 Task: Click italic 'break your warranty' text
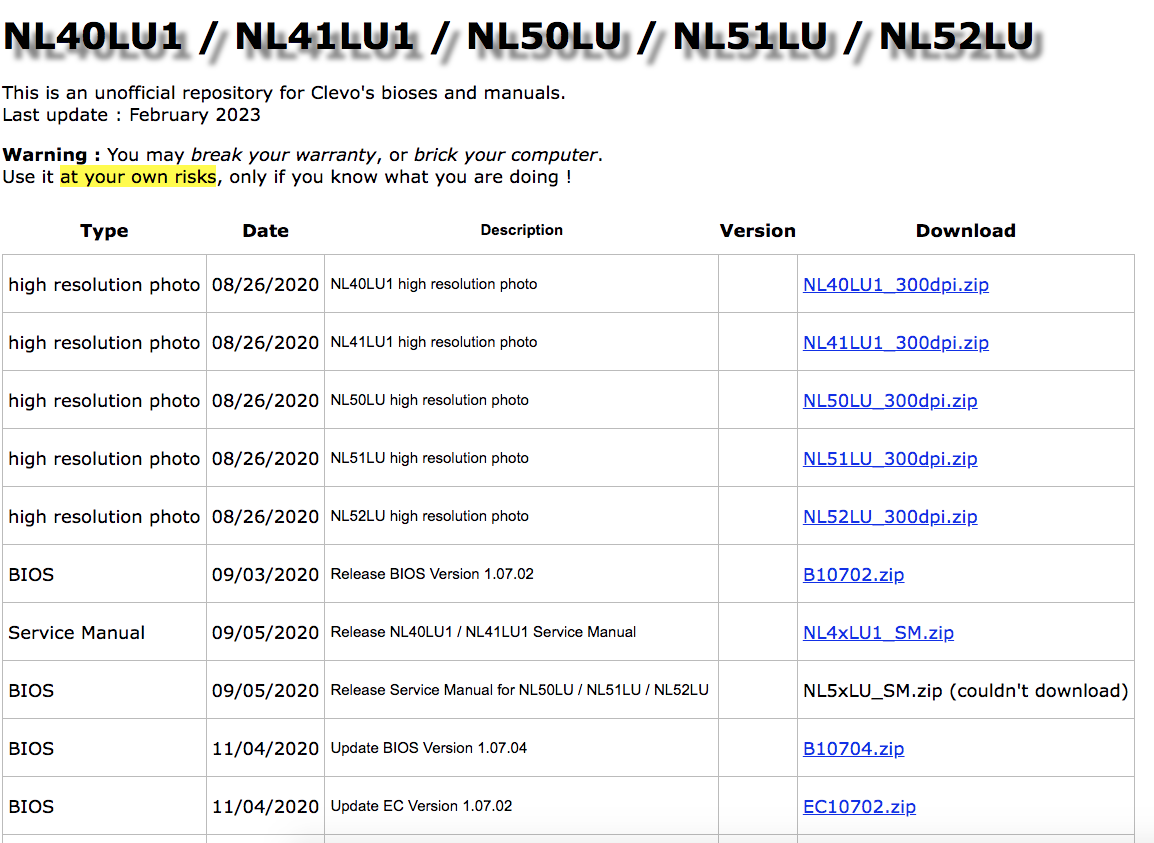pos(283,155)
